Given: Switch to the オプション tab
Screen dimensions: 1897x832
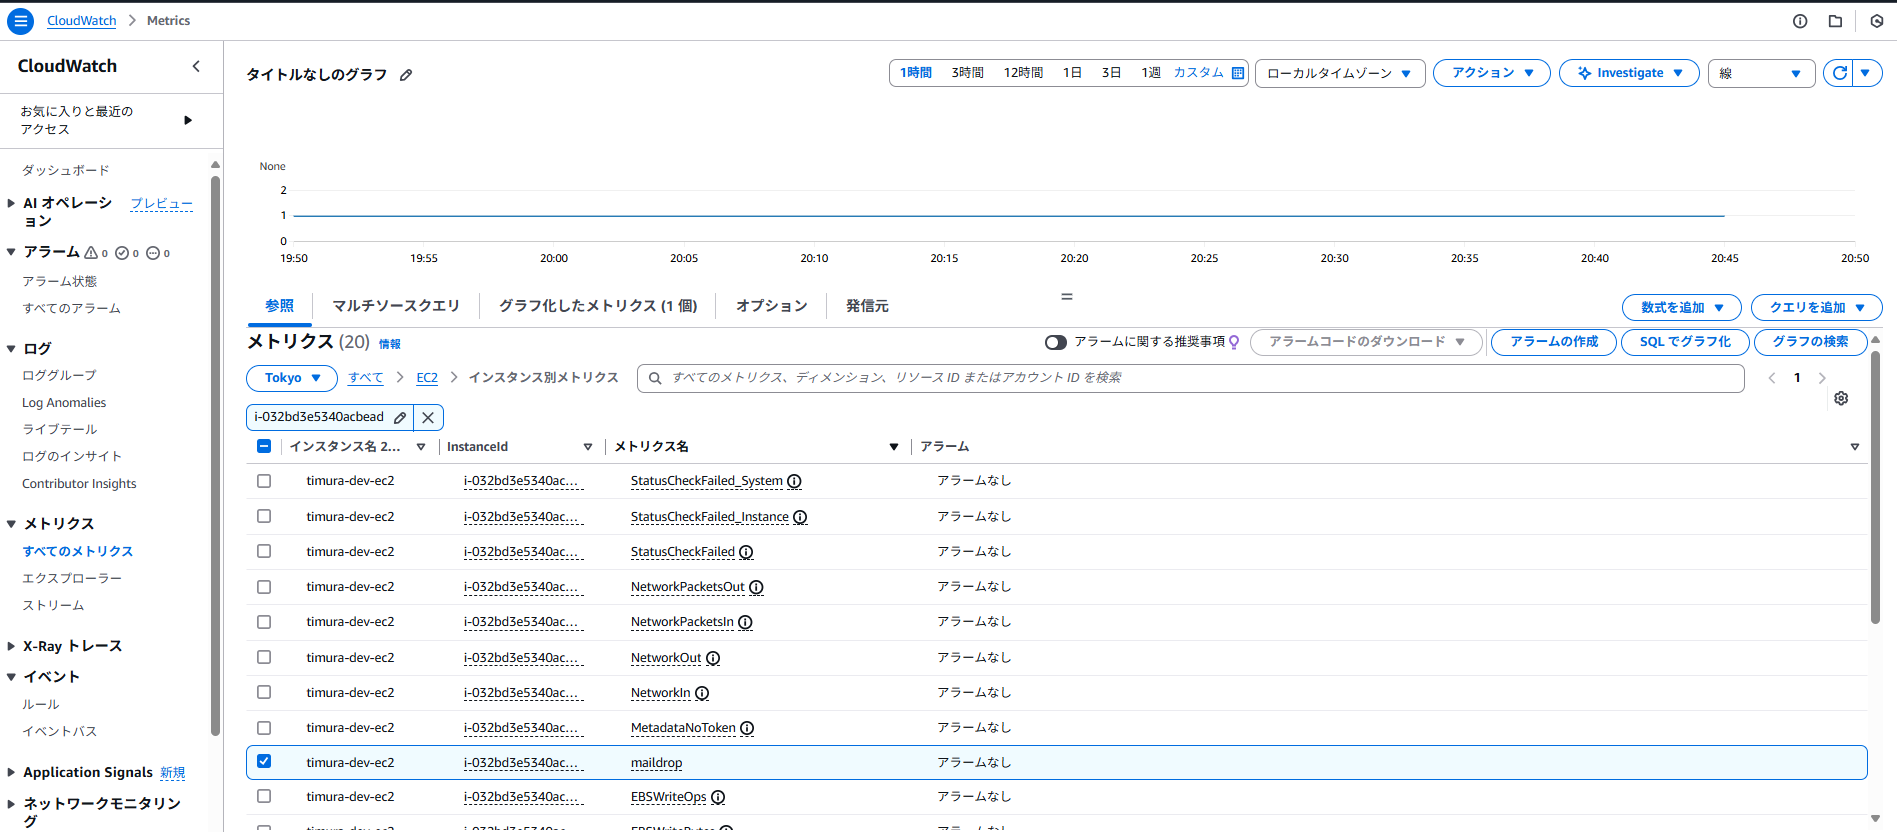Looking at the screenshot, I should coord(772,306).
